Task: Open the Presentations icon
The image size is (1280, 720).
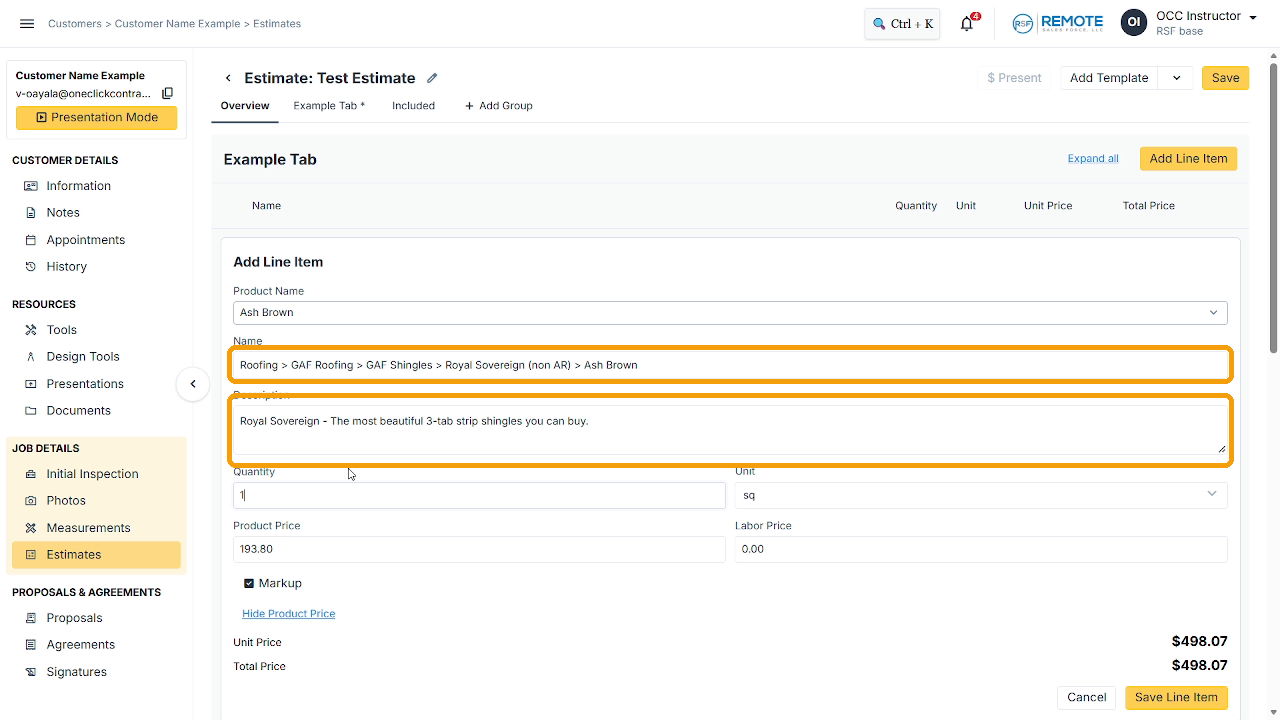Action: (x=30, y=384)
